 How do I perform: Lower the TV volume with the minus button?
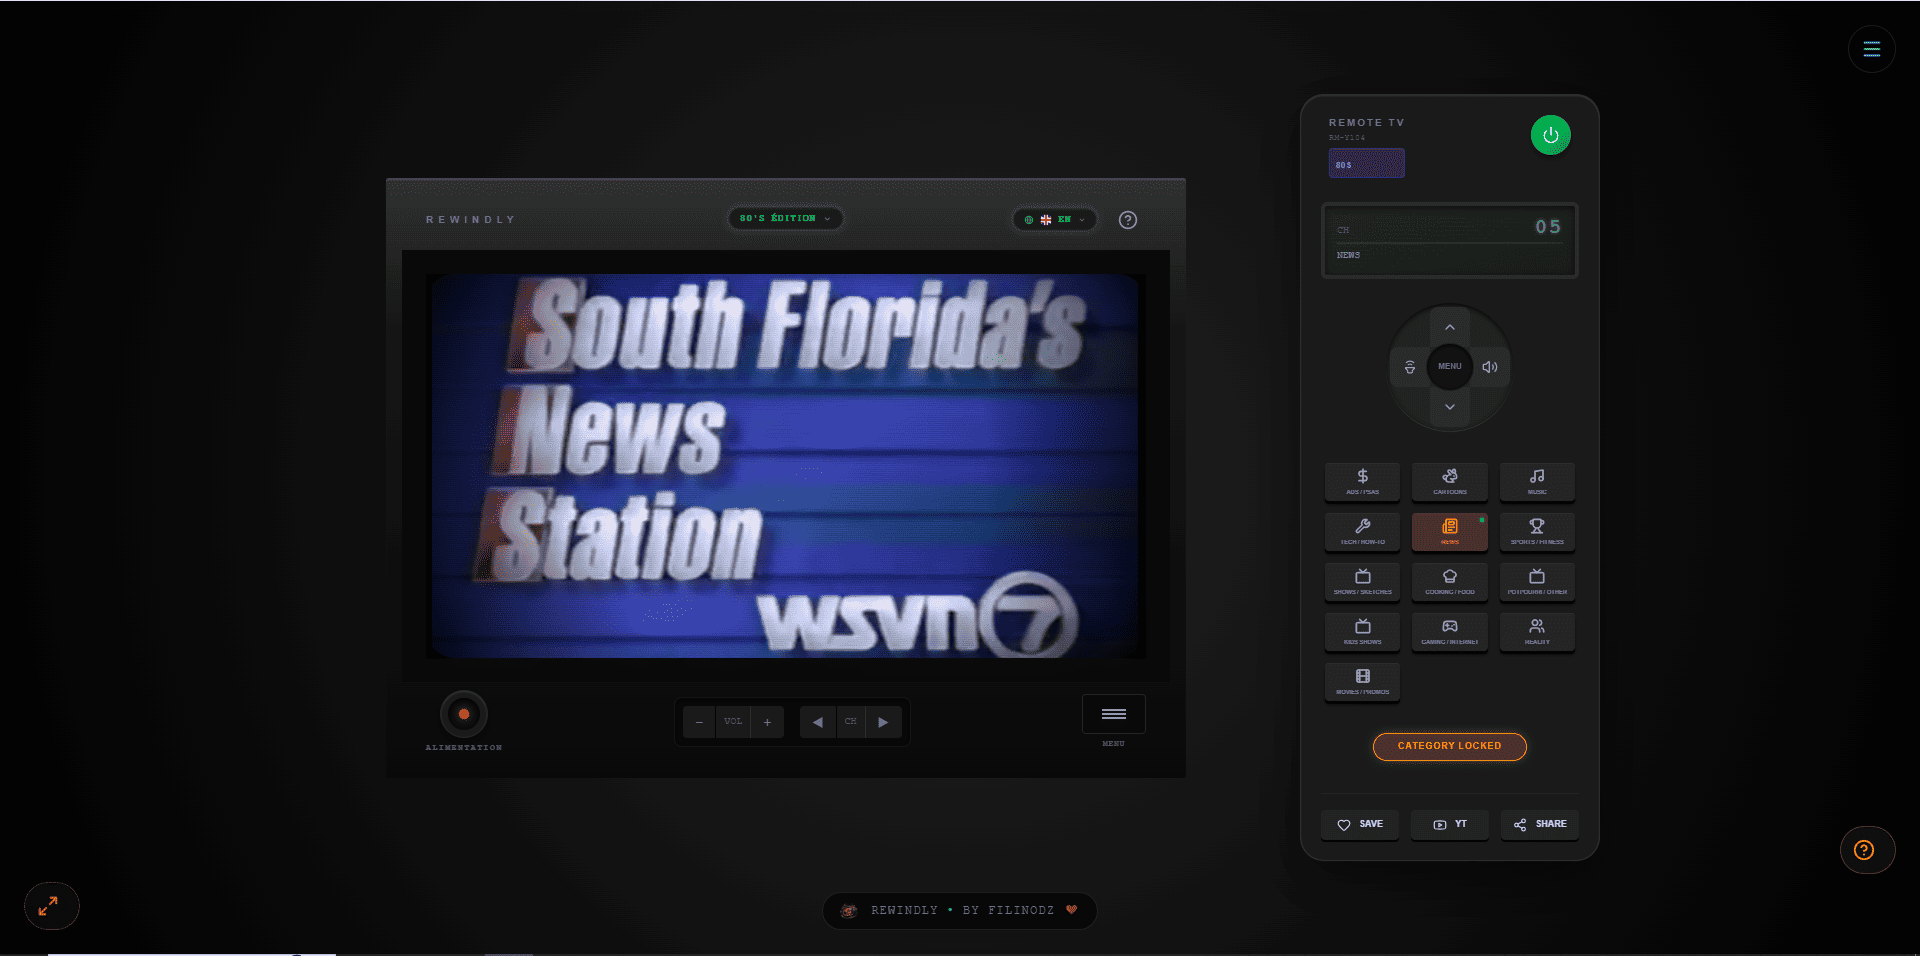click(699, 722)
